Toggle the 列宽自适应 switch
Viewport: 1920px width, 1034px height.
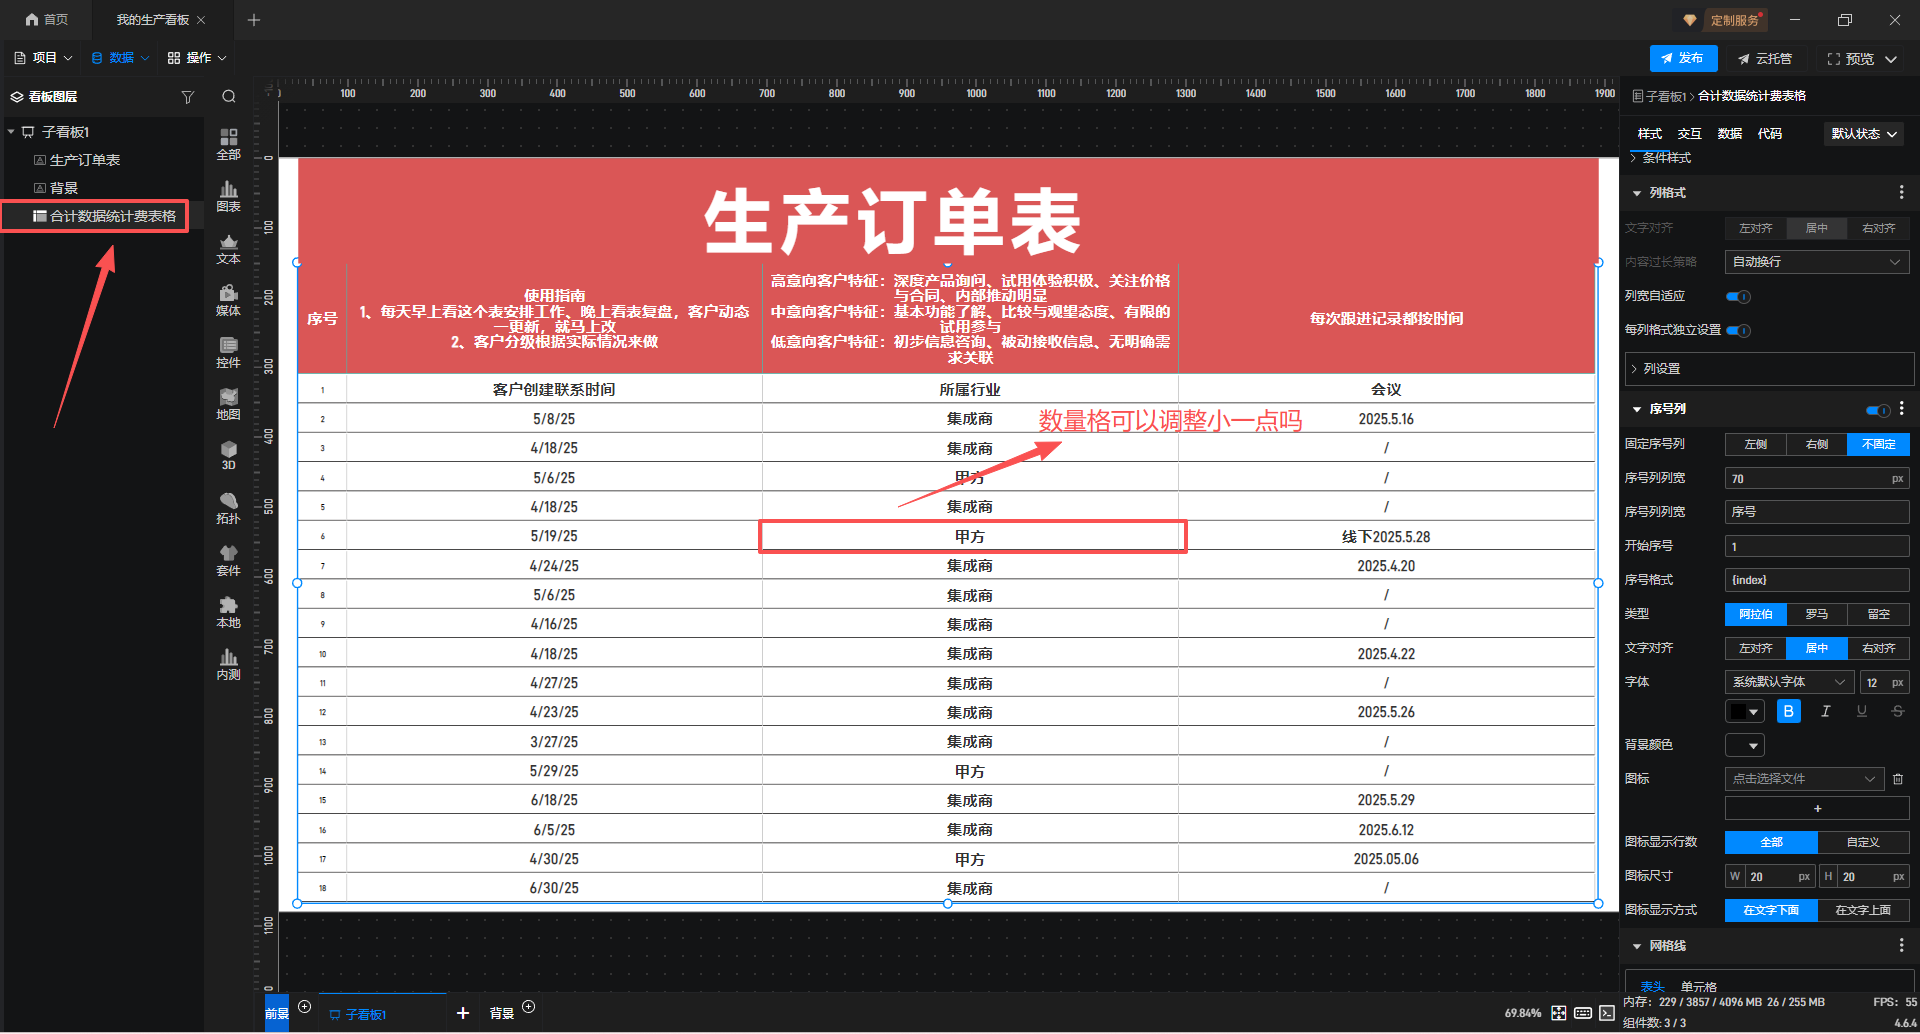pos(1738,297)
